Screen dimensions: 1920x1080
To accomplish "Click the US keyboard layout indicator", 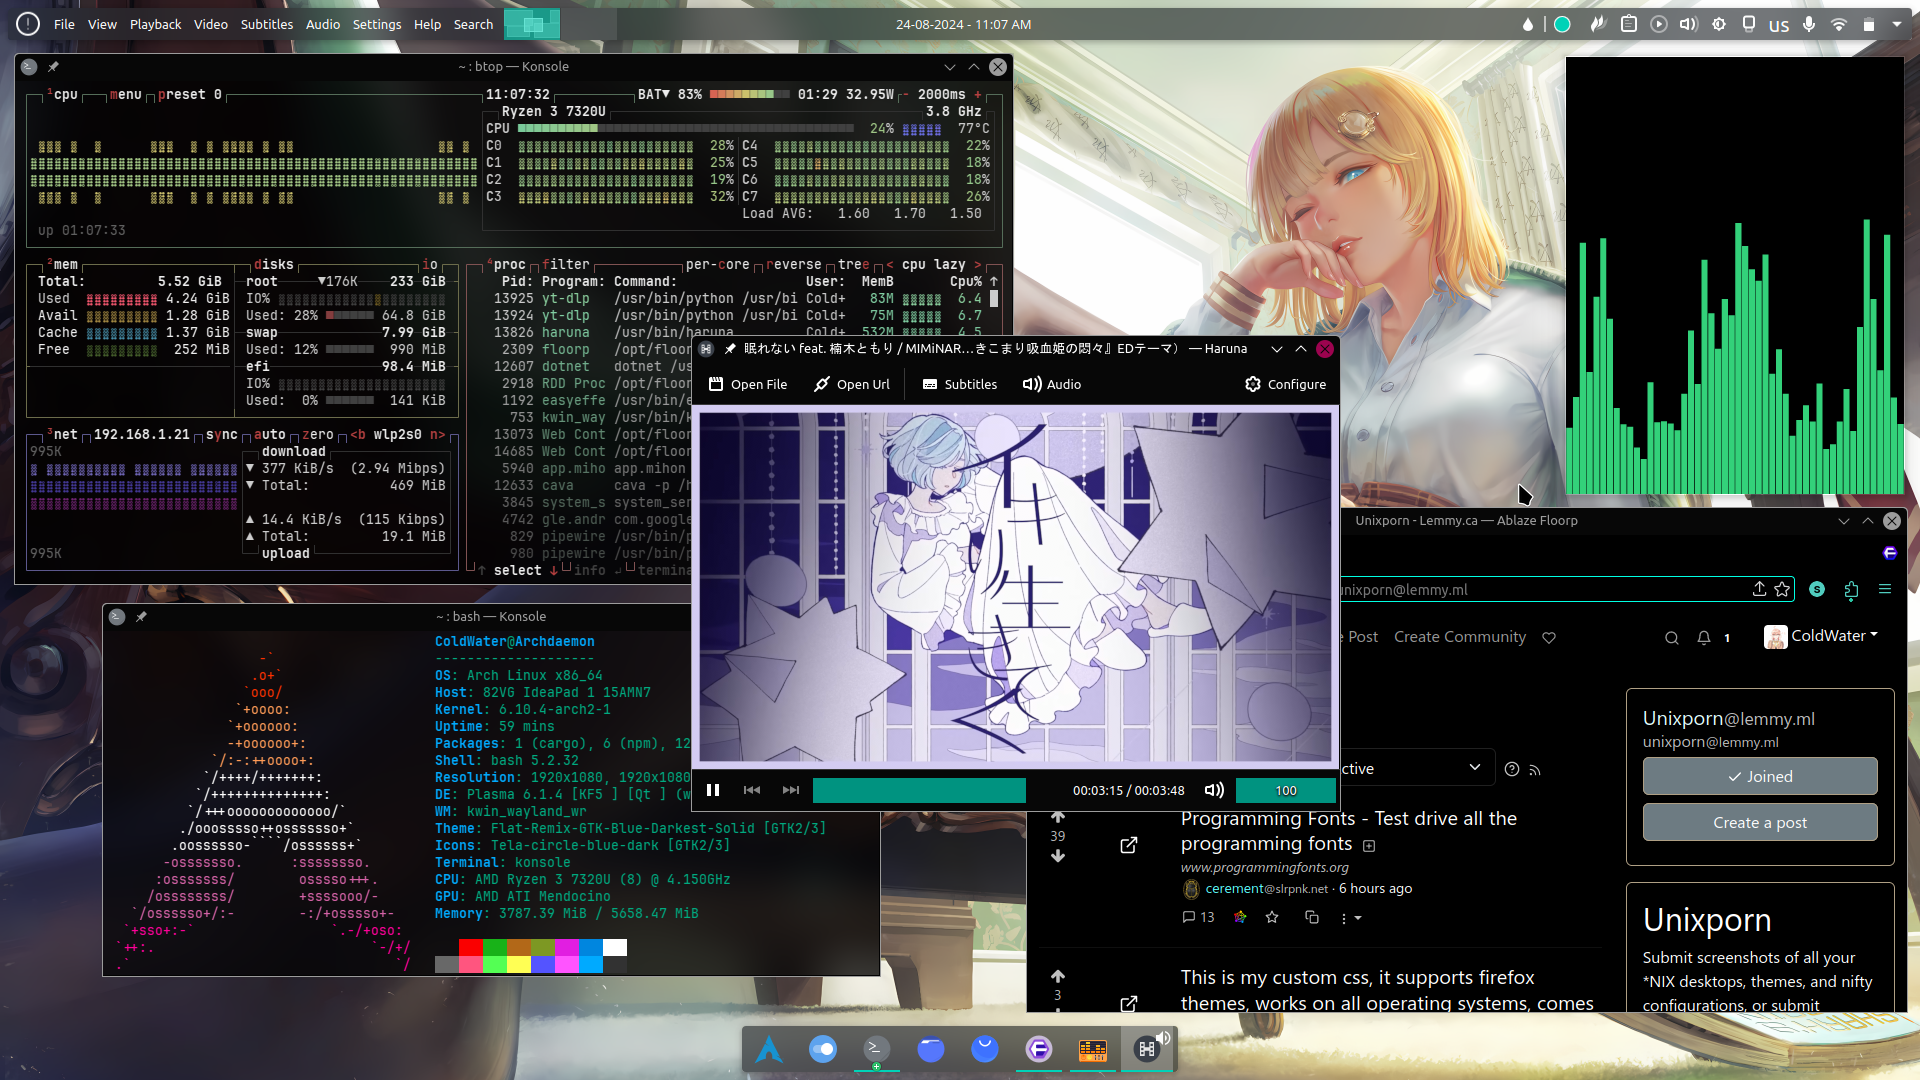I will pyautogui.click(x=1779, y=25).
